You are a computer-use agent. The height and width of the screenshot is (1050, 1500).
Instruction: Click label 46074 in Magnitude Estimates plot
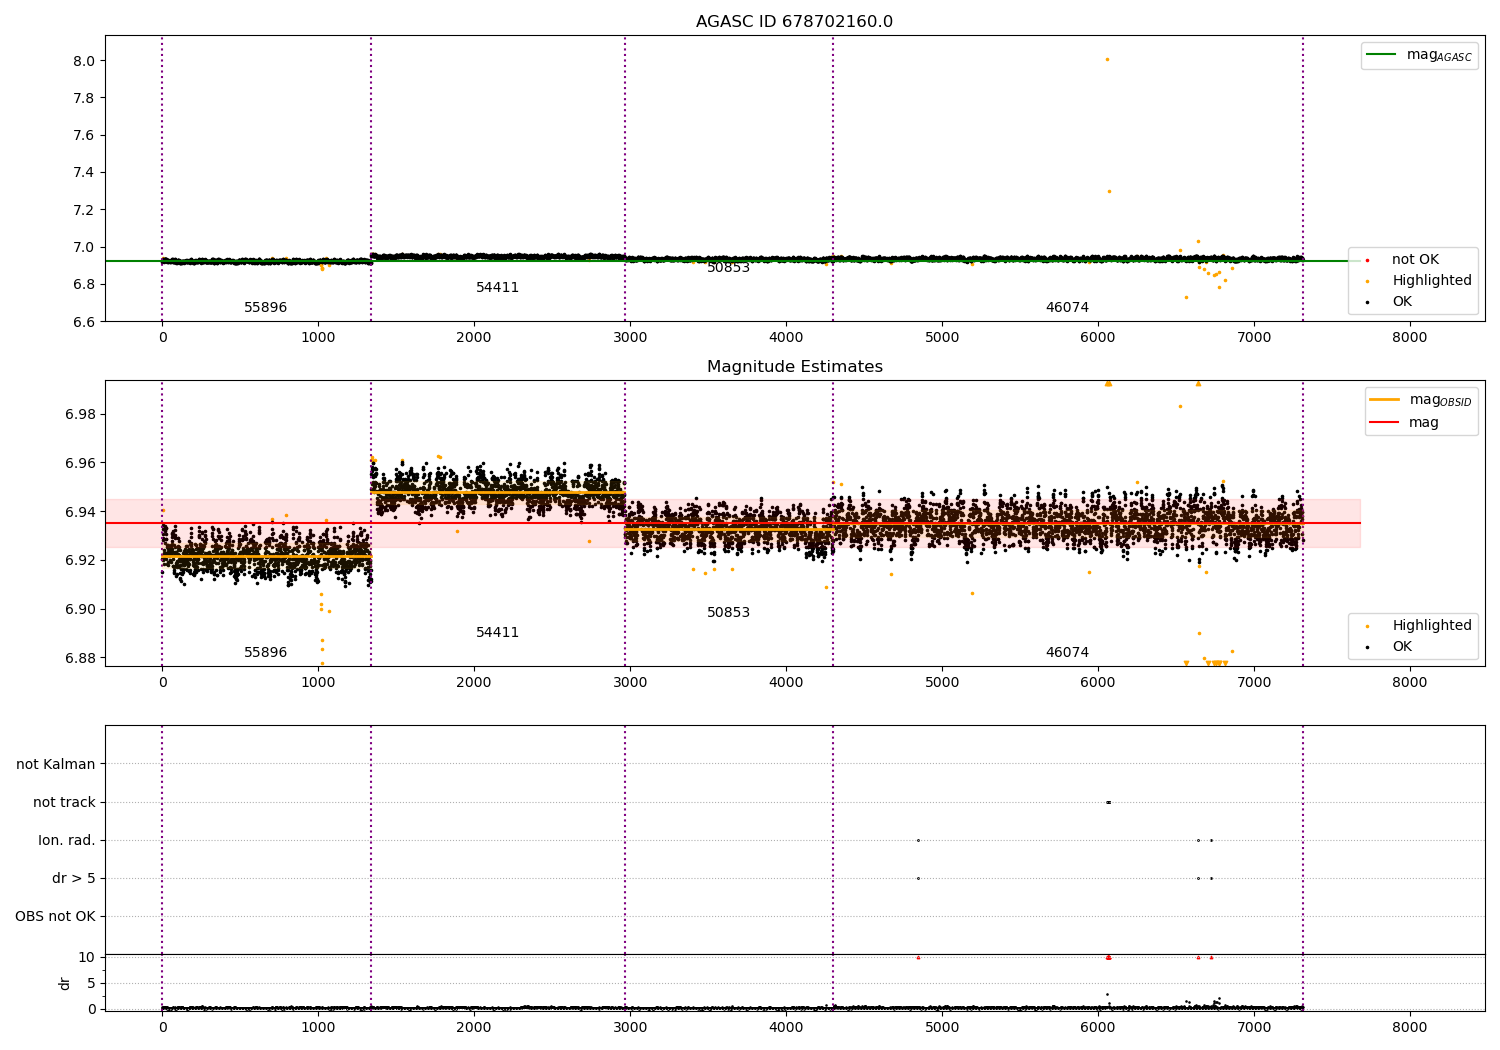click(x=1067, y=653)
